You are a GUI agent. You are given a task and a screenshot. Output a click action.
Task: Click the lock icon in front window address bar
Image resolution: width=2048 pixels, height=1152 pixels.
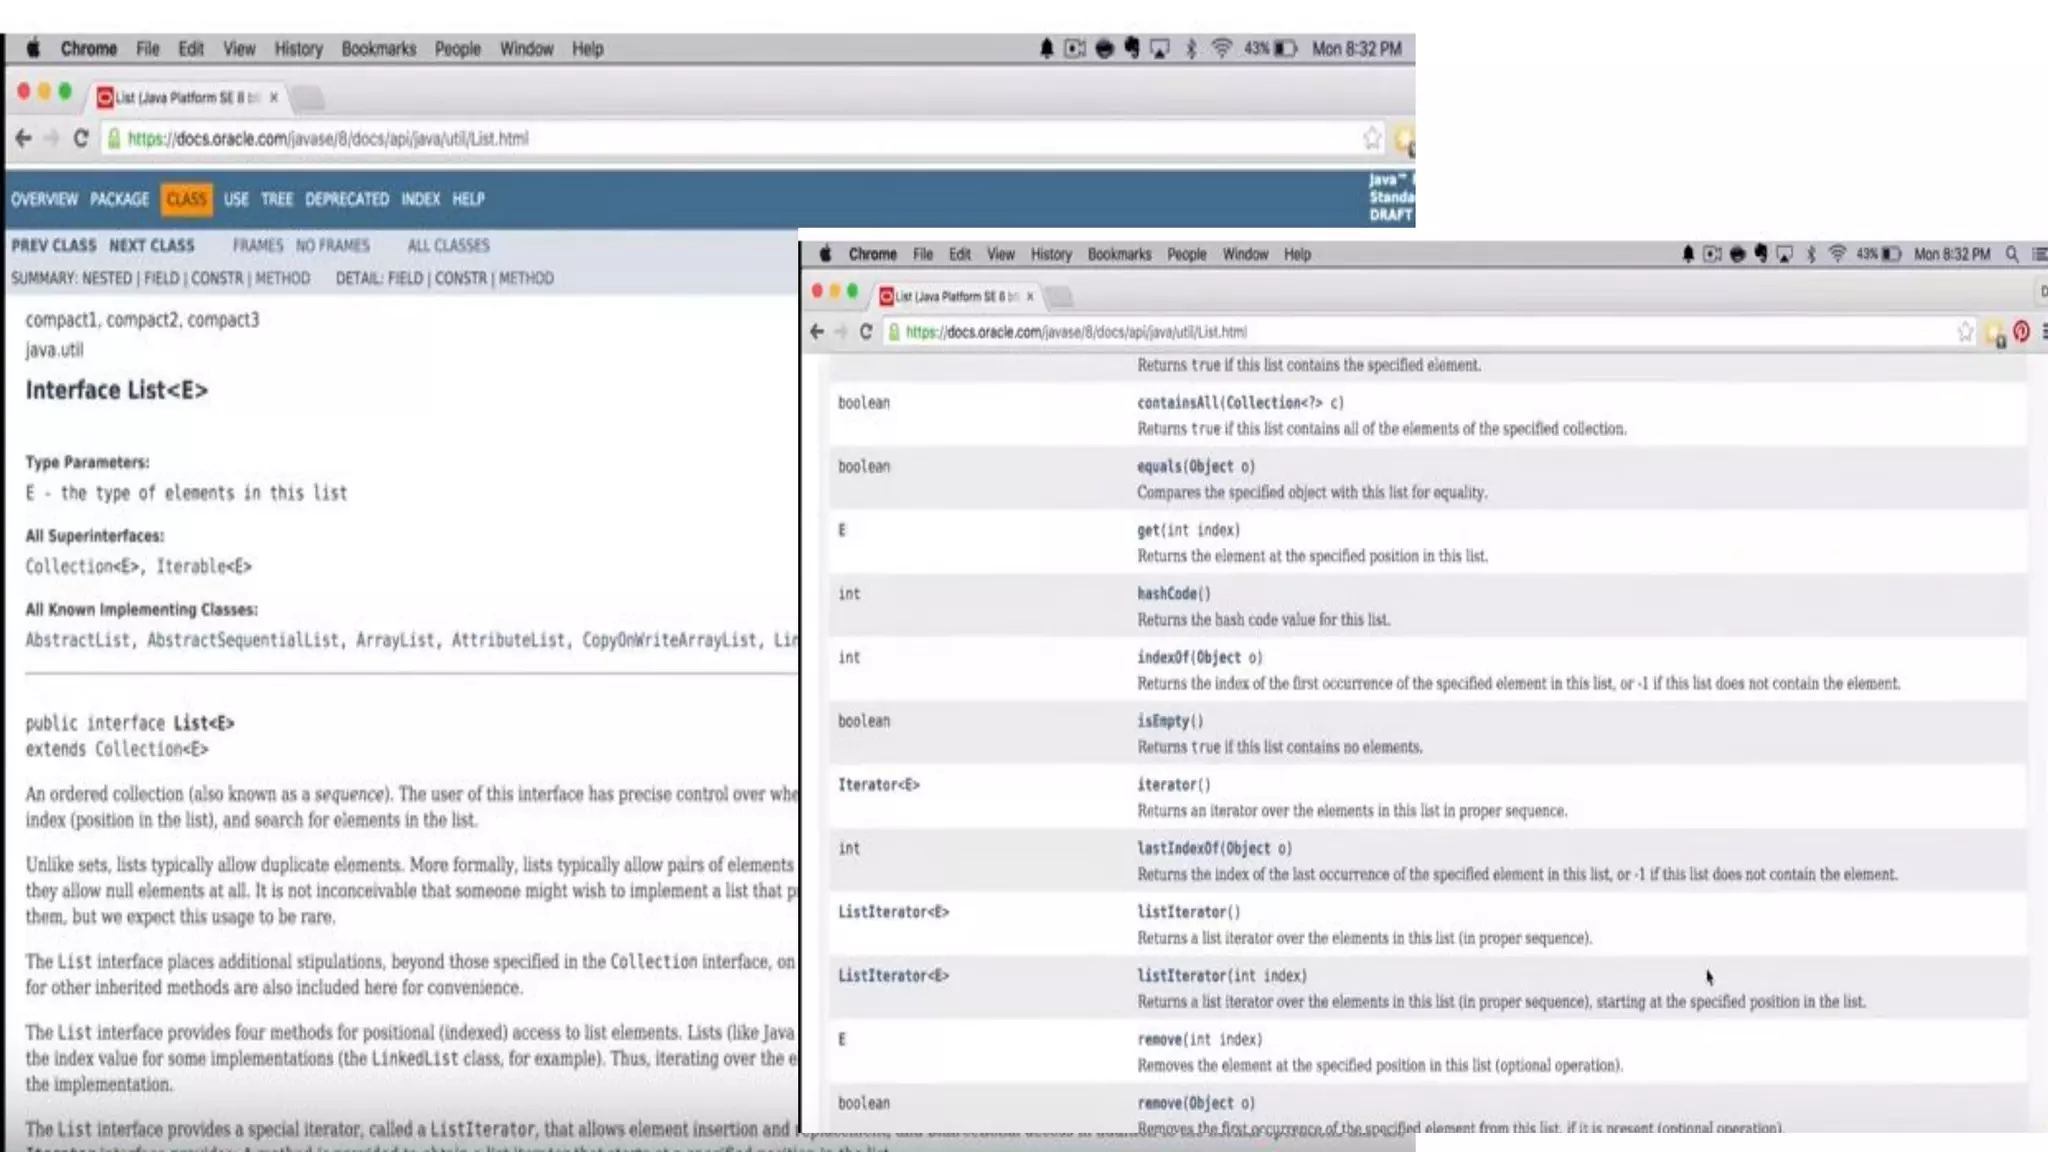pos(894,332)
